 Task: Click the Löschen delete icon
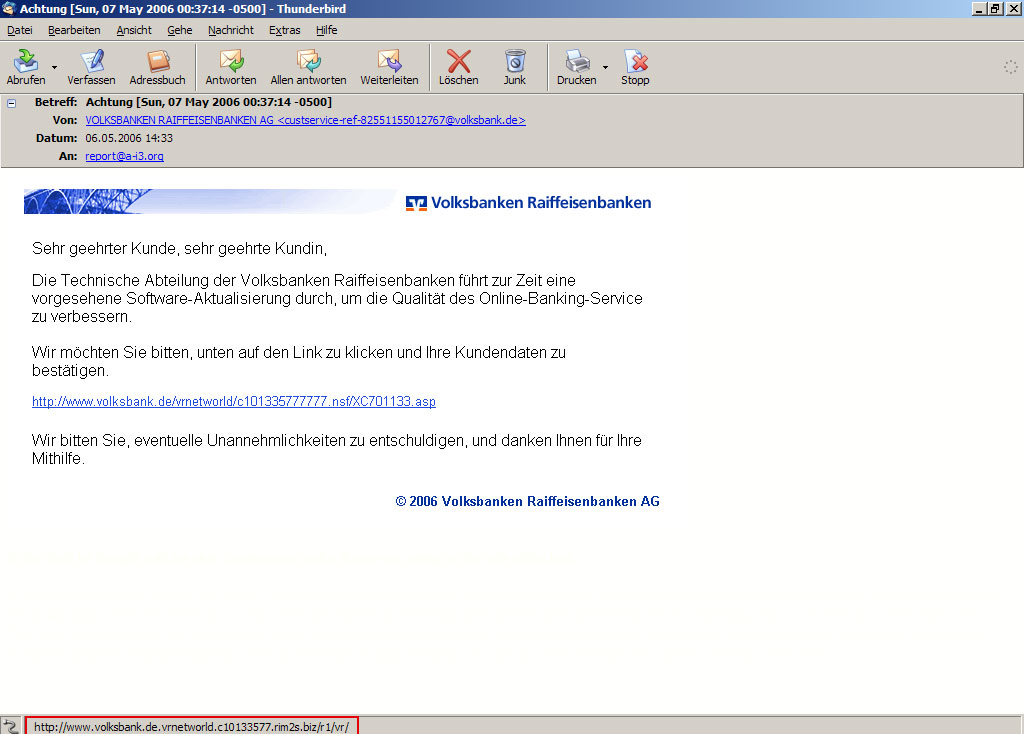458,61
